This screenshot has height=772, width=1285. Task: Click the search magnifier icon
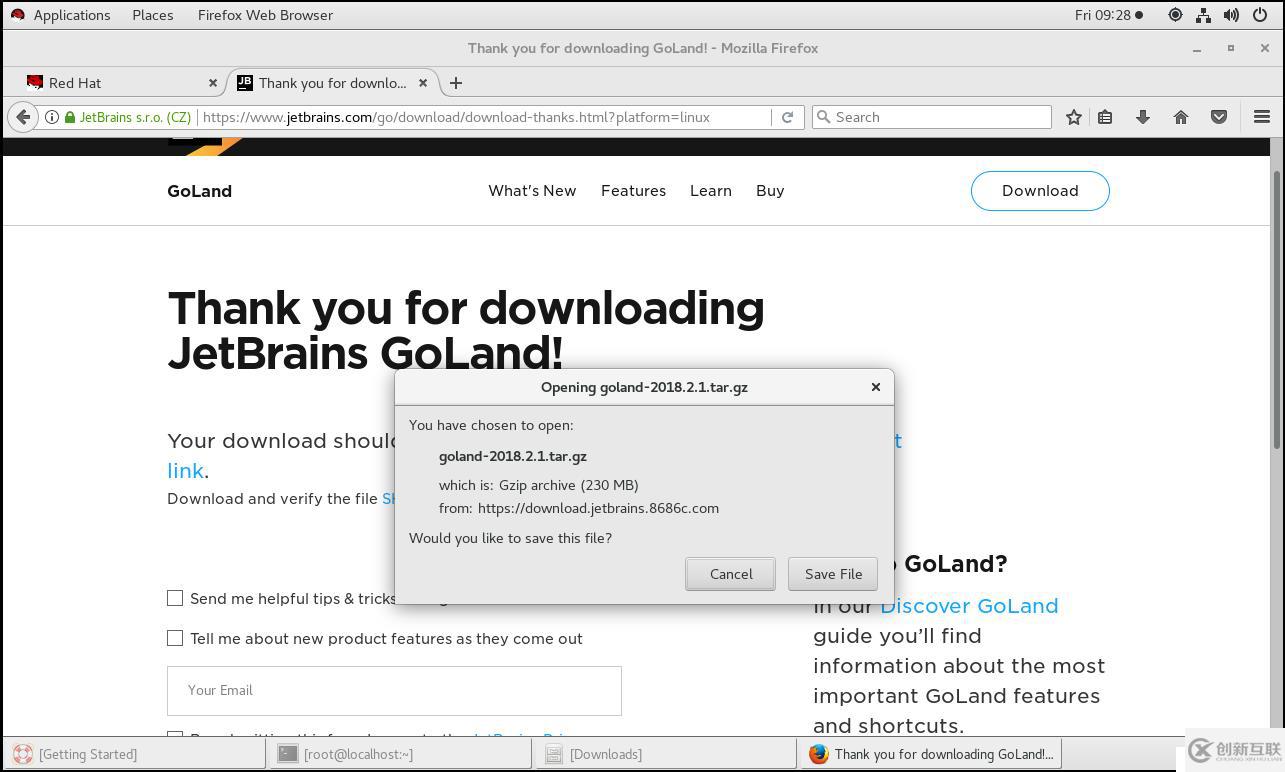[824, 117]
